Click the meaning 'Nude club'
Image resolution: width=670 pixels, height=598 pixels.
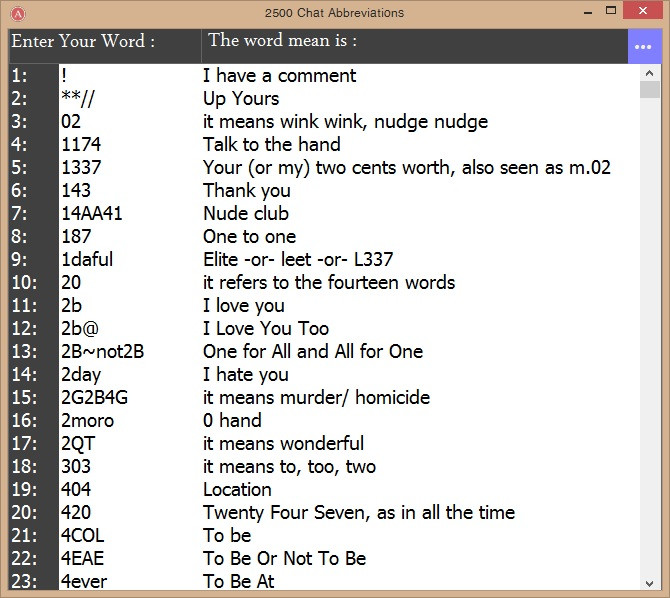coord(246,214)
